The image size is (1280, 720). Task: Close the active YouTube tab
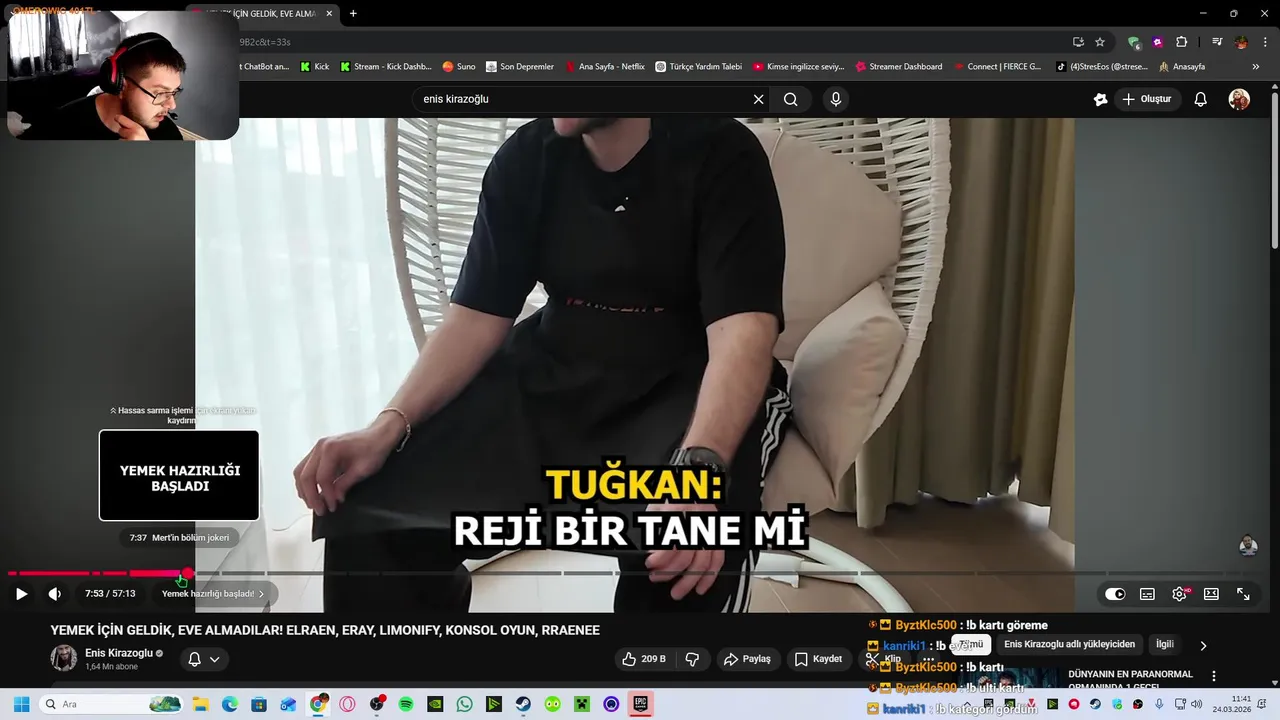[x=329, y=13]
